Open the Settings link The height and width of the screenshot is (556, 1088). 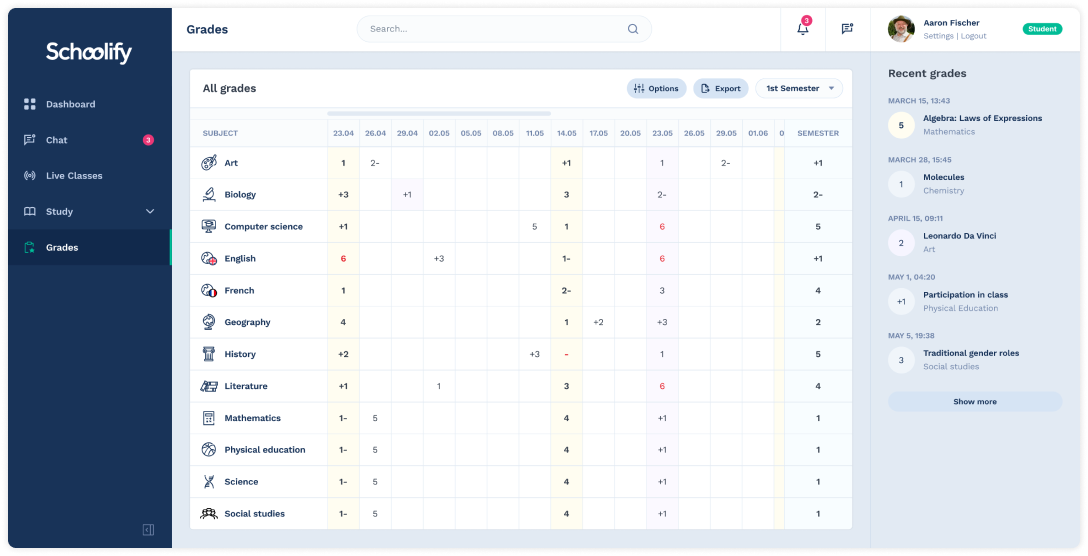(938, 36)
